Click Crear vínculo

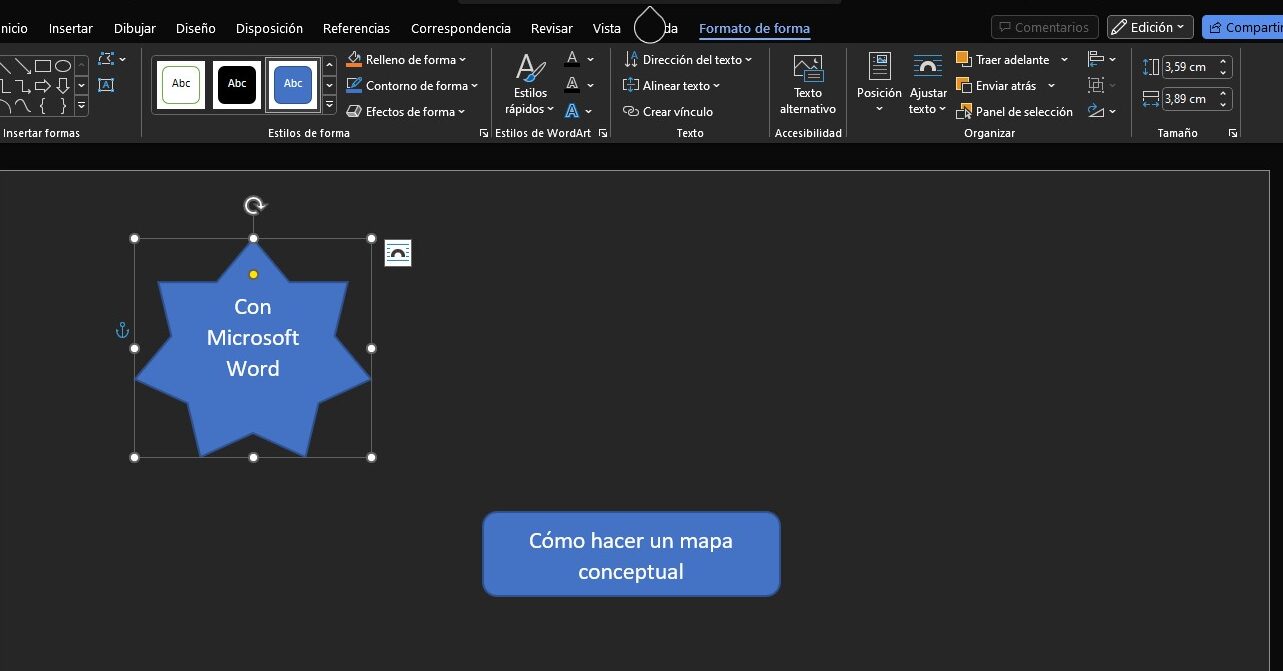668,112
